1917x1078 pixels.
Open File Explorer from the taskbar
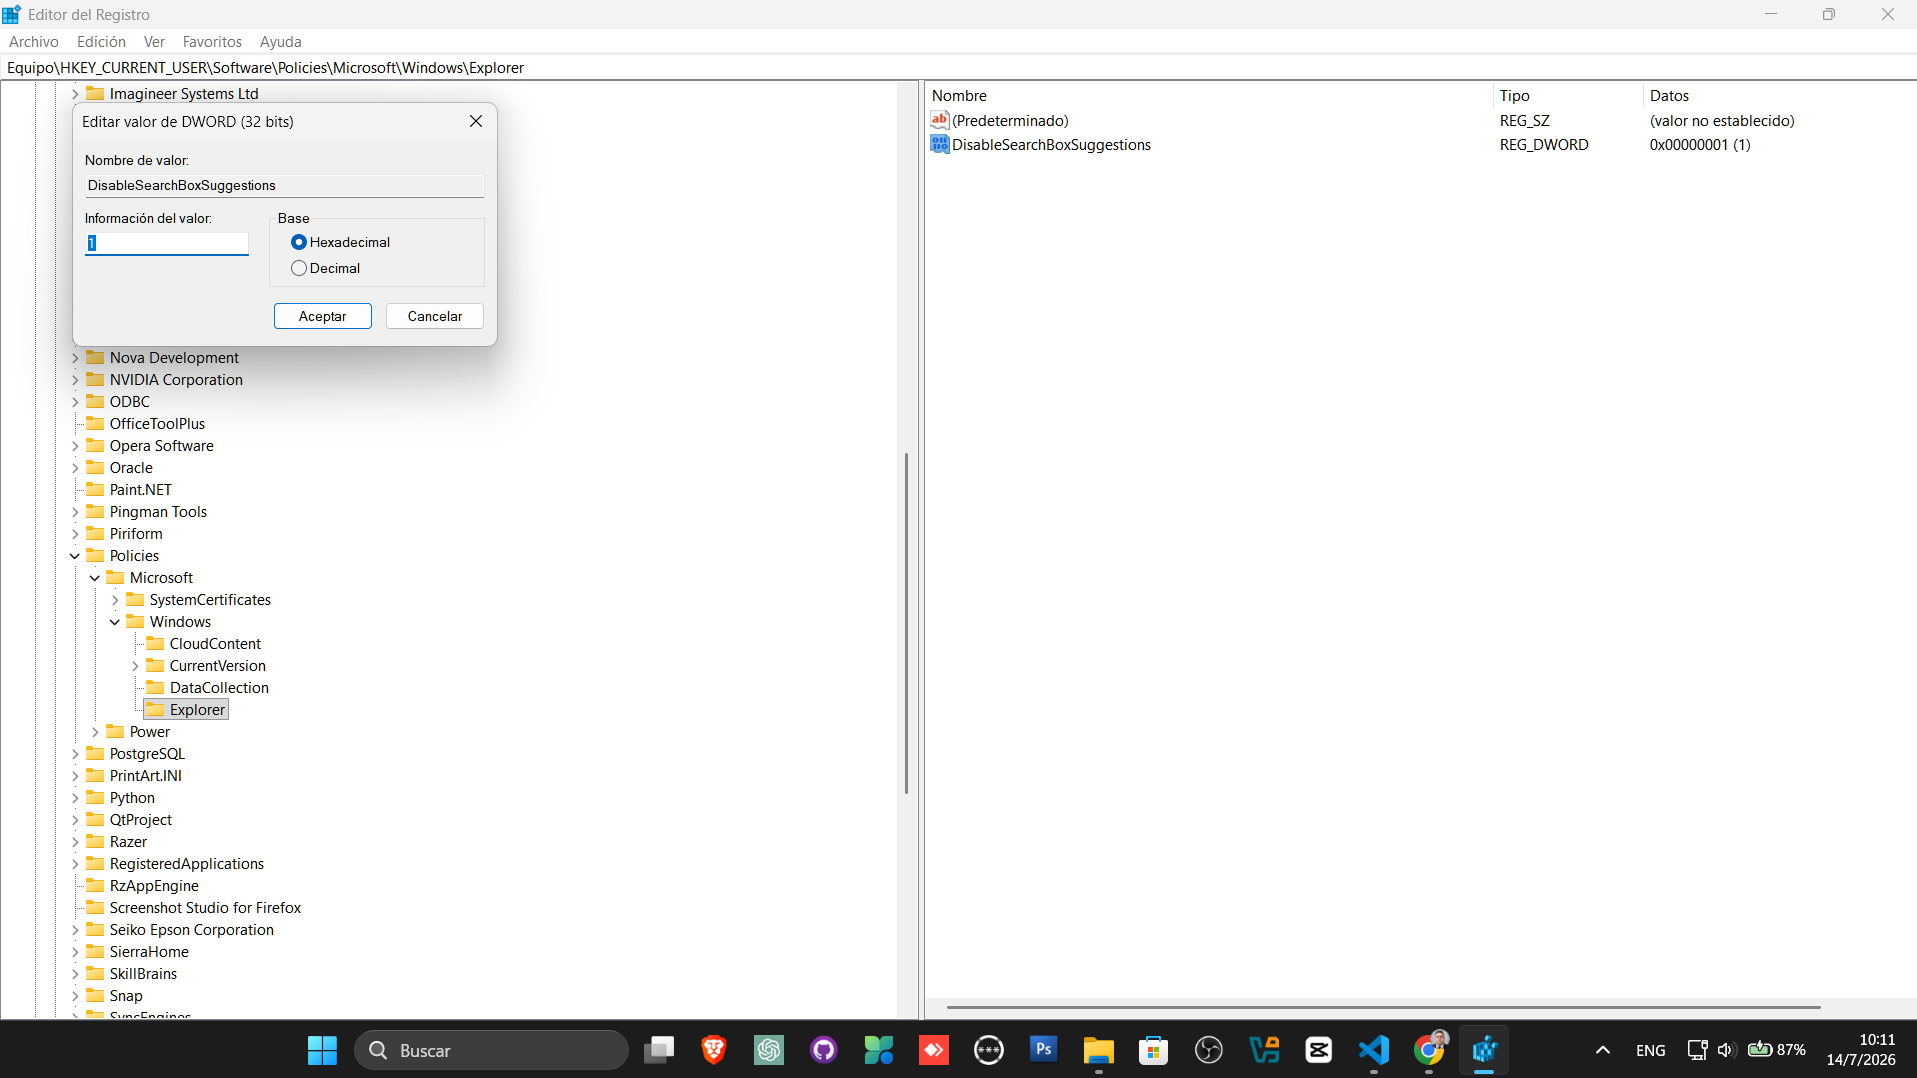(1099, 1050)
